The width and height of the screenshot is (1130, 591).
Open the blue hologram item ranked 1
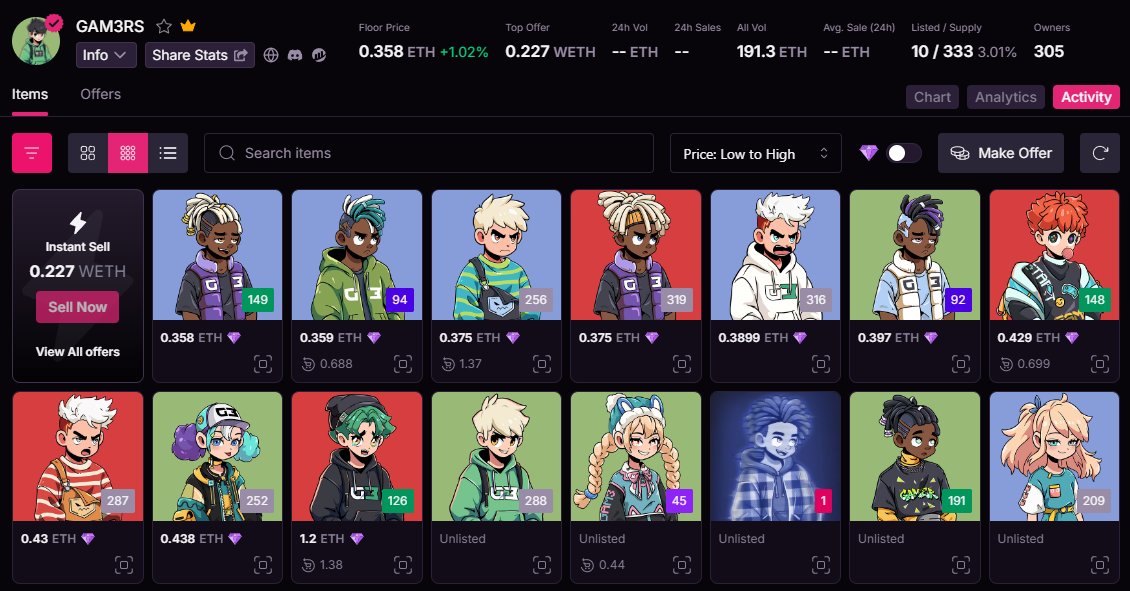[775, 456]
